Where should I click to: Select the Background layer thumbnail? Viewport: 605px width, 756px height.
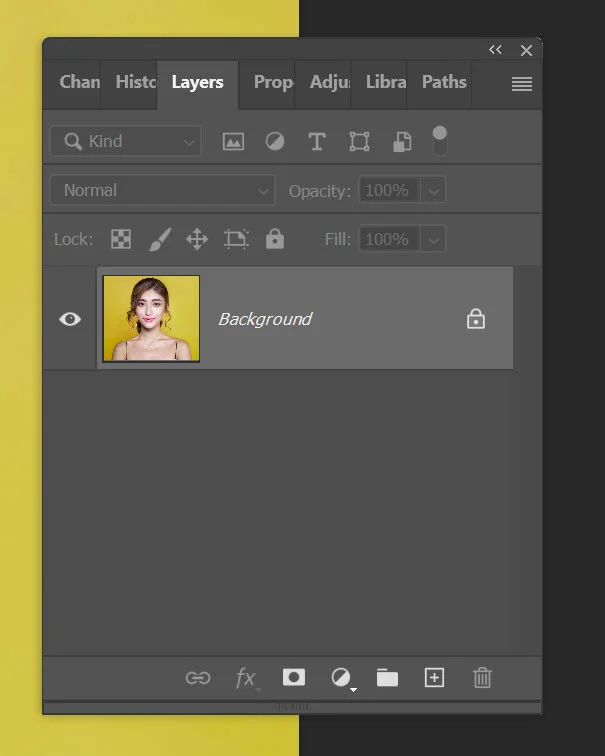tap(151, 318)
